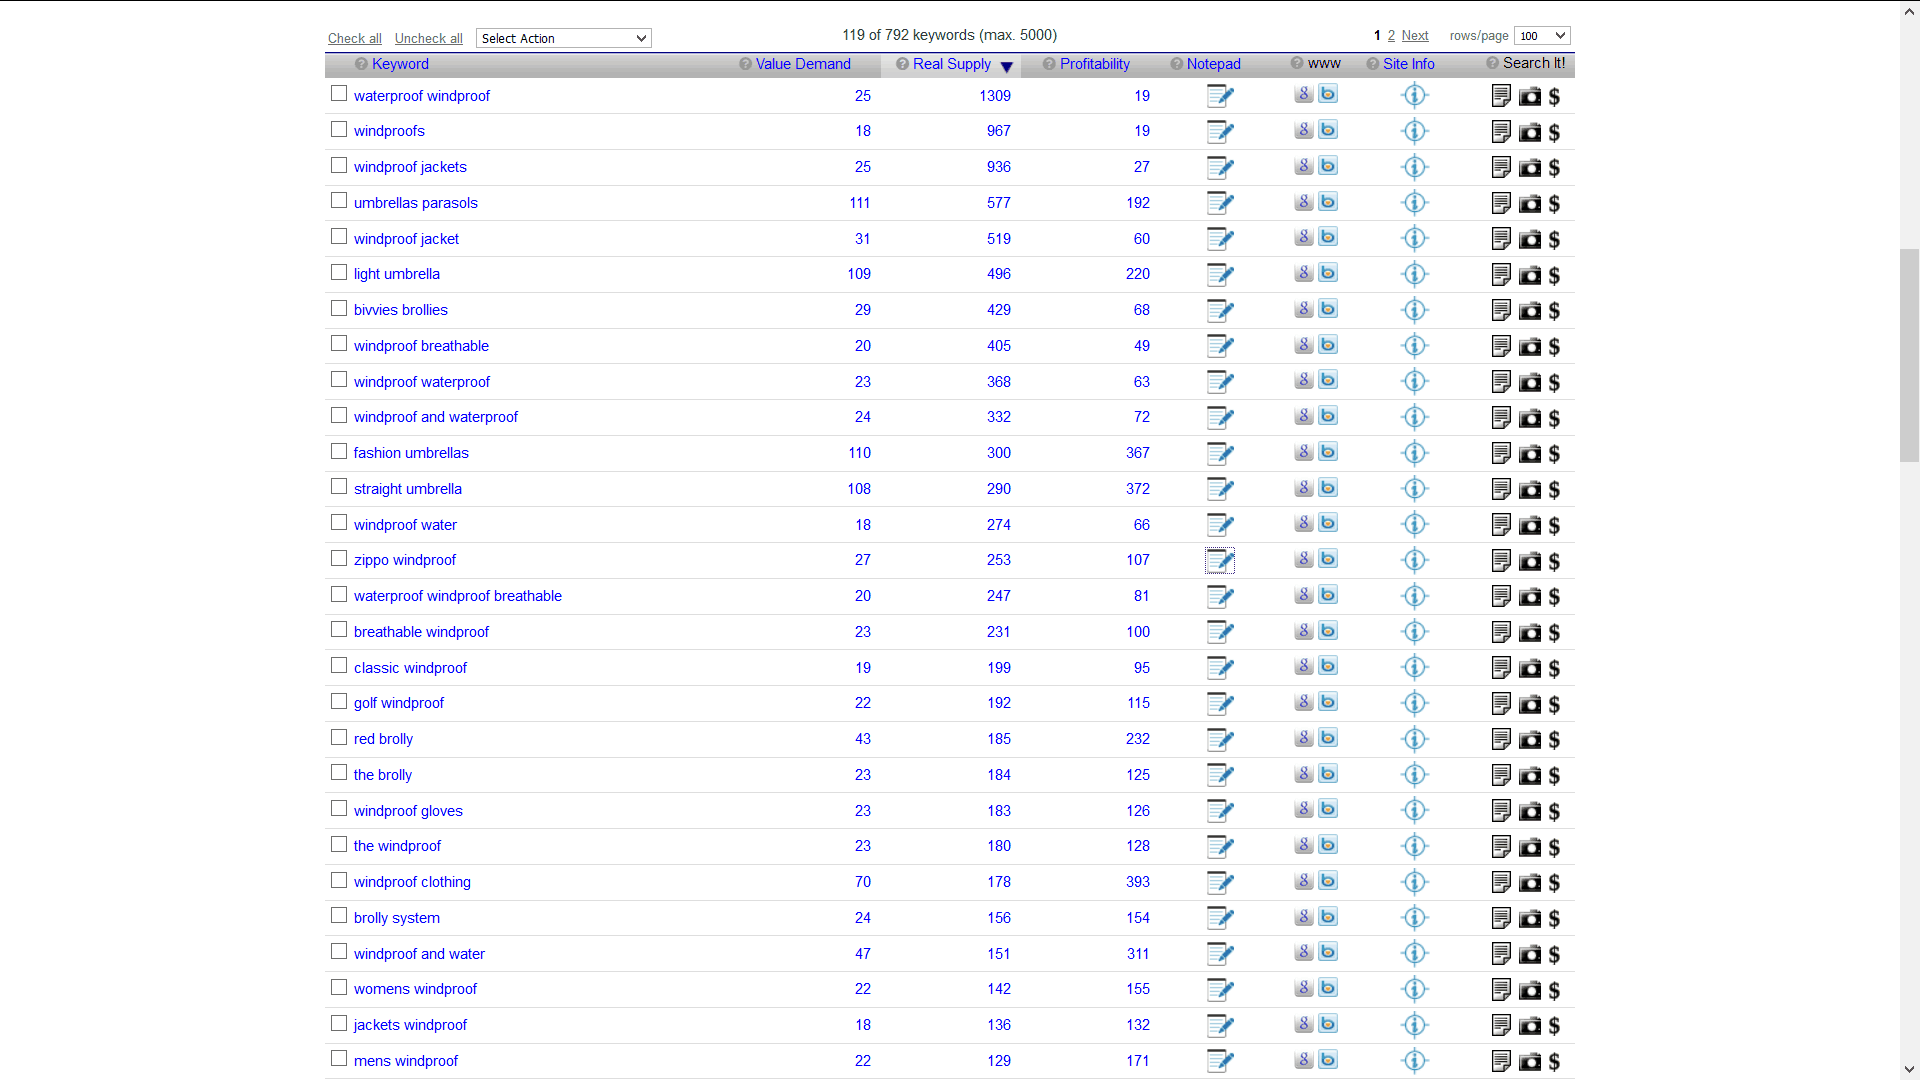Viewport: 1920px width, 1080px height.
Task: Sort by Profitability column header
Action: 1095,64
